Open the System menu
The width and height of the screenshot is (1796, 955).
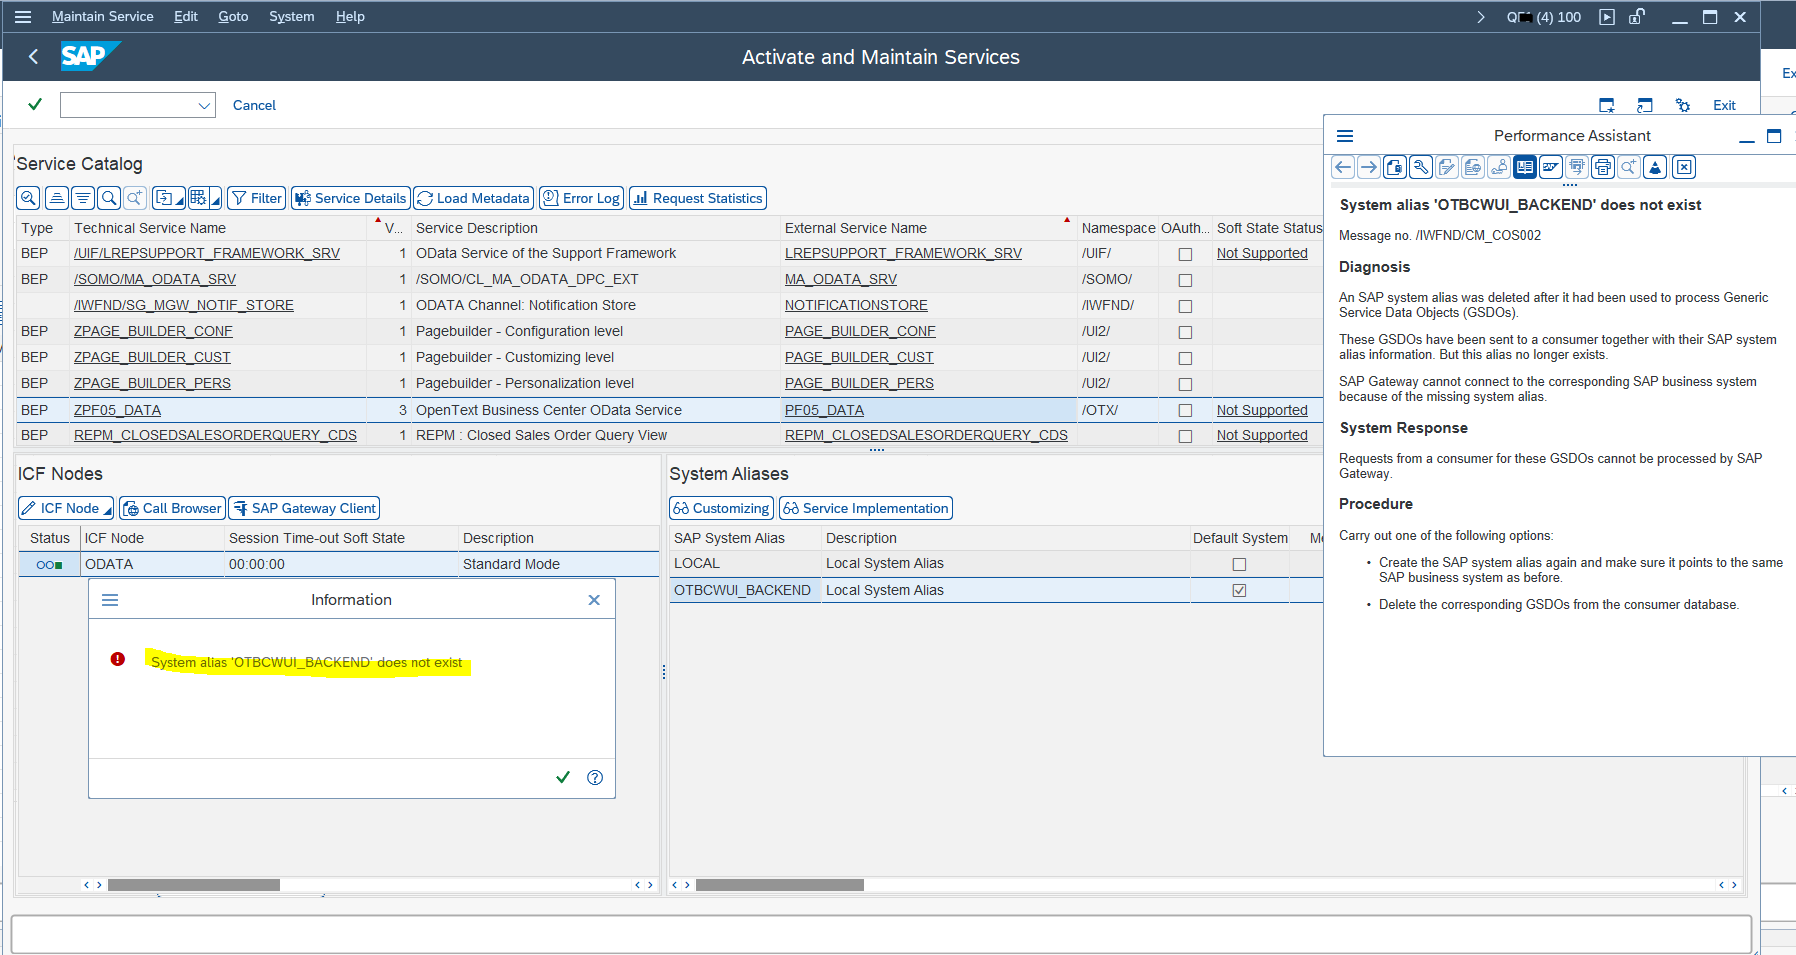[x=292, y=17]
